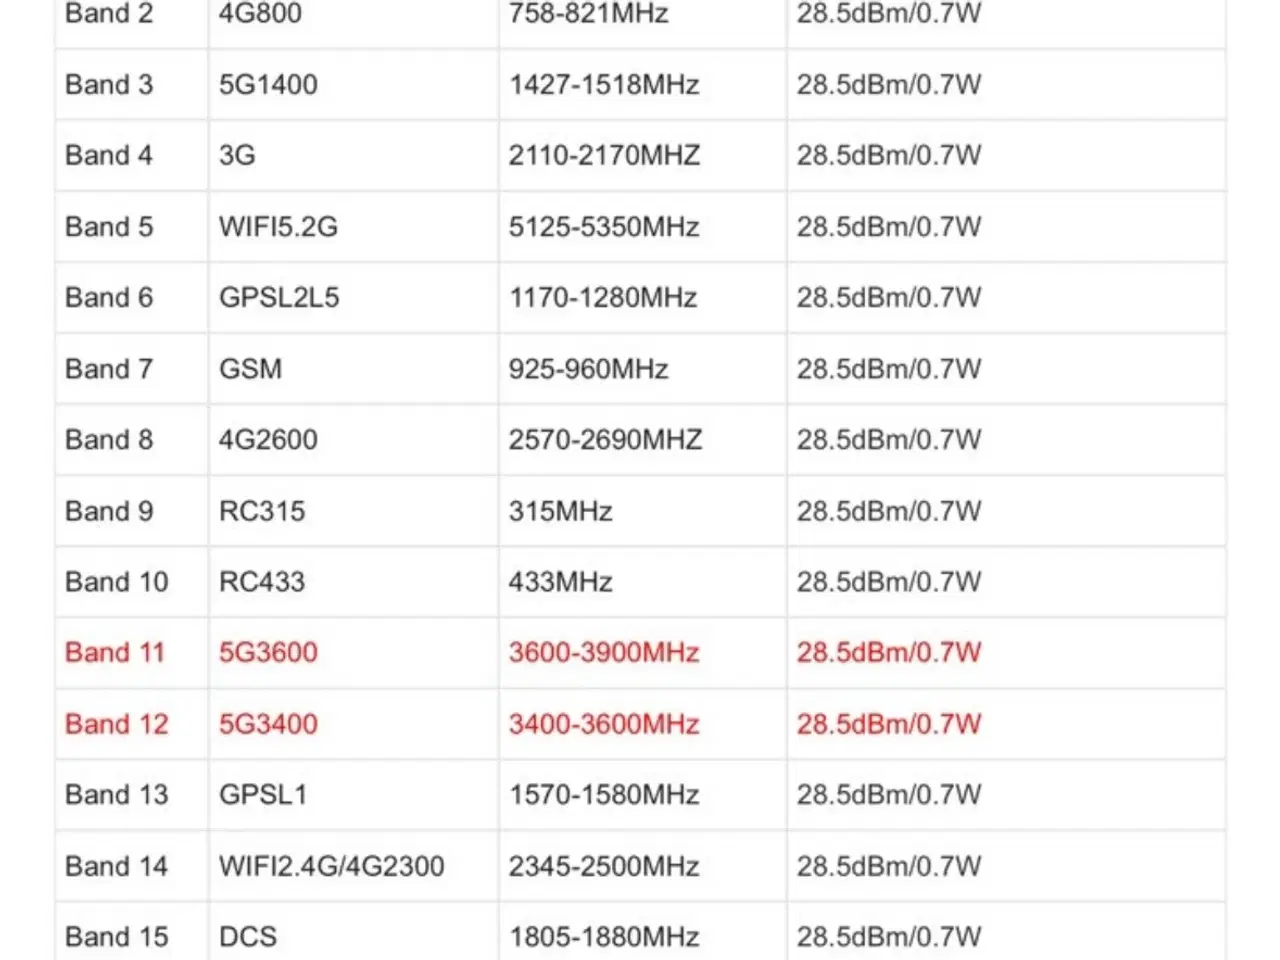This screenshot has height=960, width=1280.
Task: Click the GPSL1 cell
Action: 263,795
